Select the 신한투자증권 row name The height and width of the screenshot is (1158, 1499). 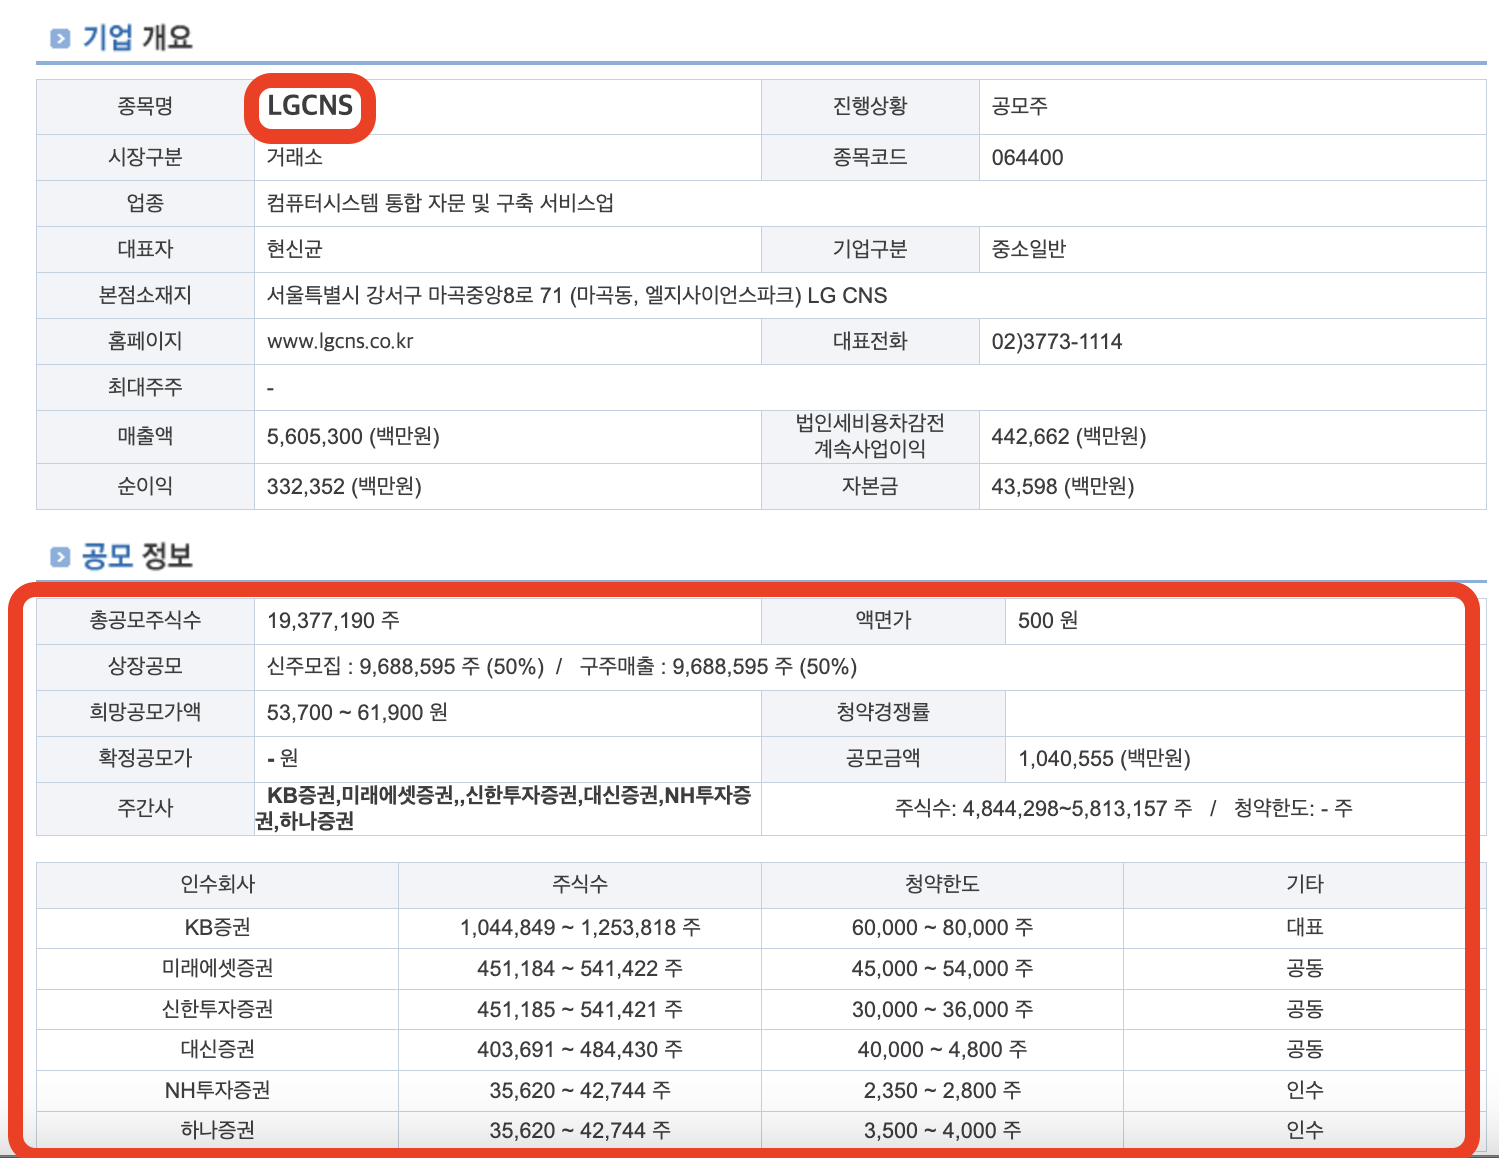tap(217, 1009)
